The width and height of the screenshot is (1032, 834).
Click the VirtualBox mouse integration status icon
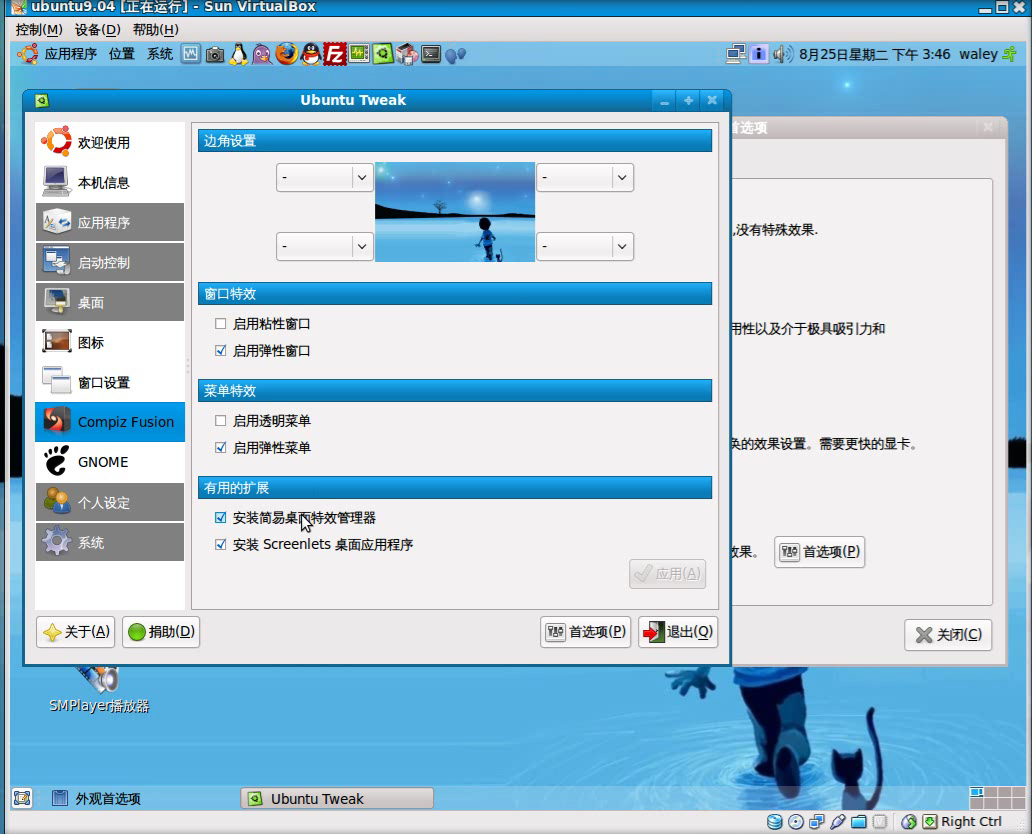[x=909, y=821]
